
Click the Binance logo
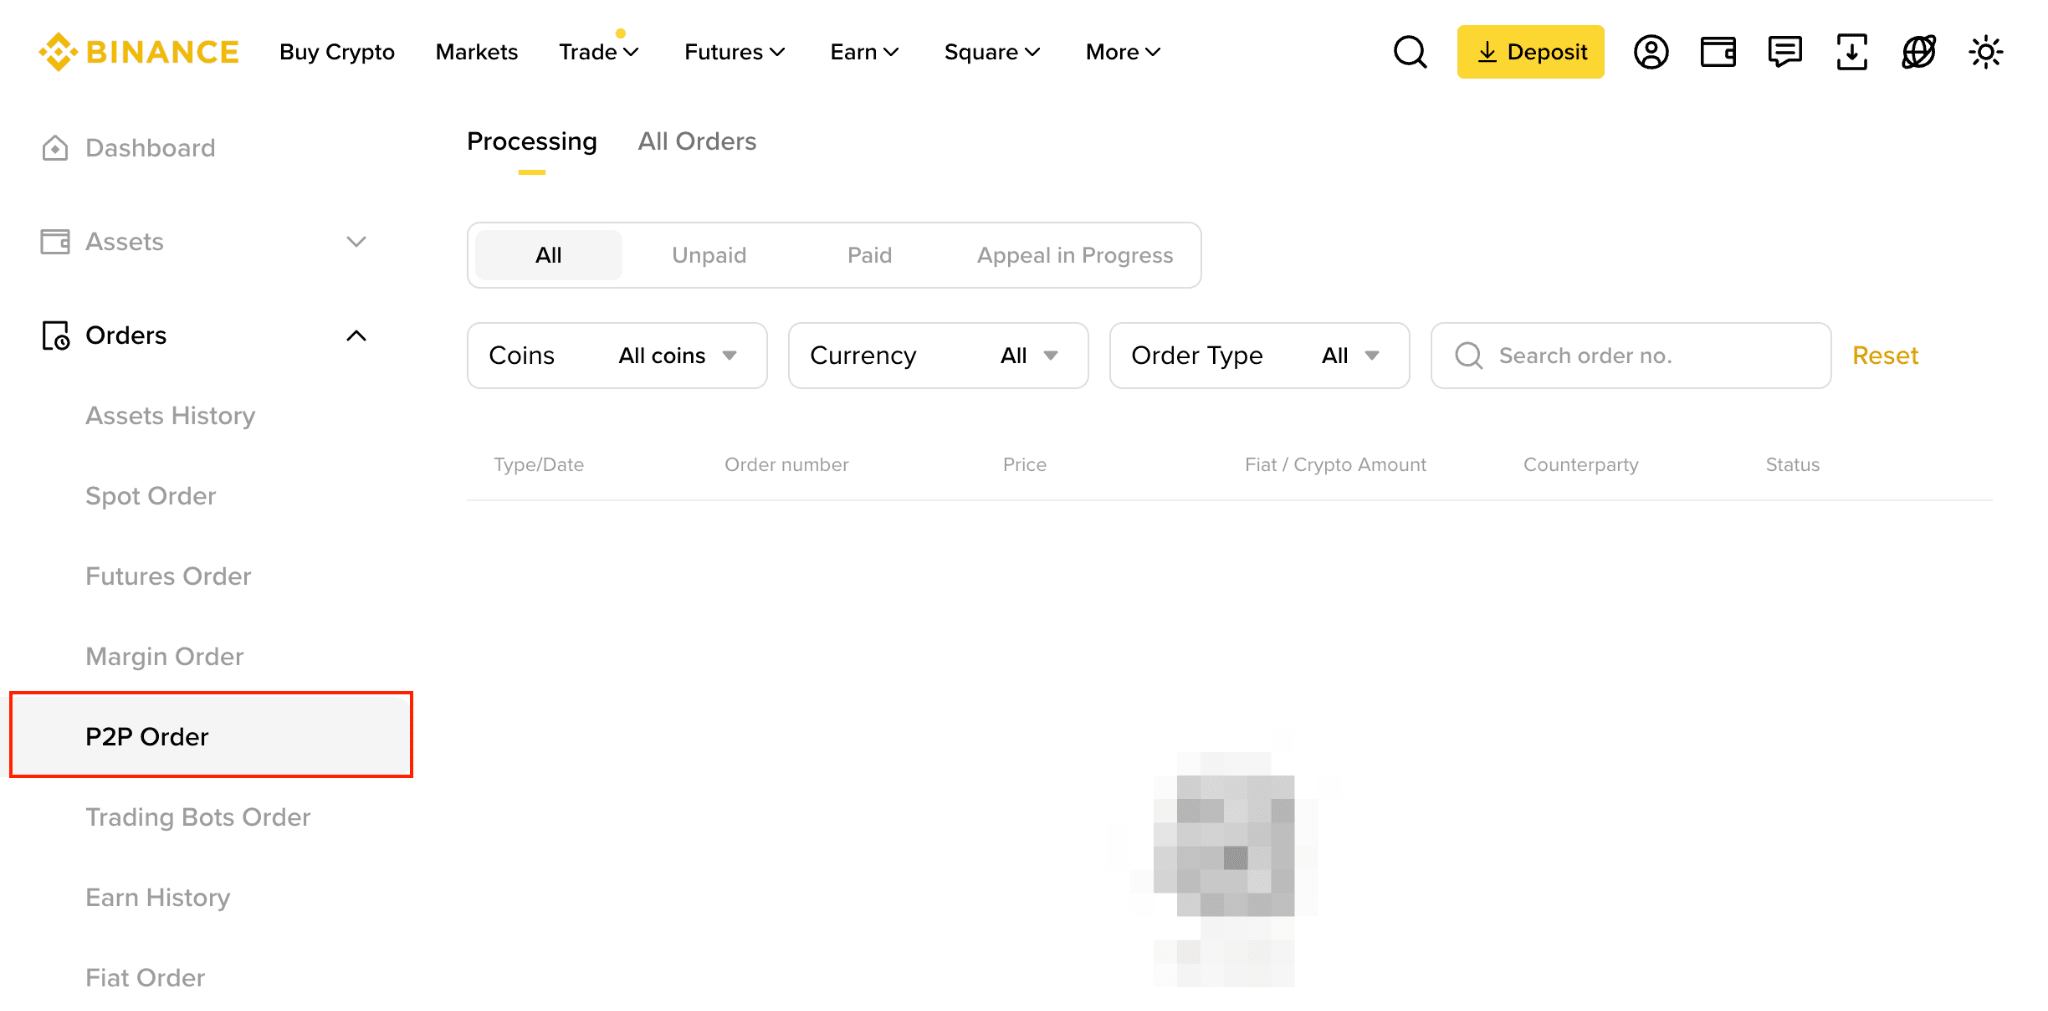tap(138, 52)
